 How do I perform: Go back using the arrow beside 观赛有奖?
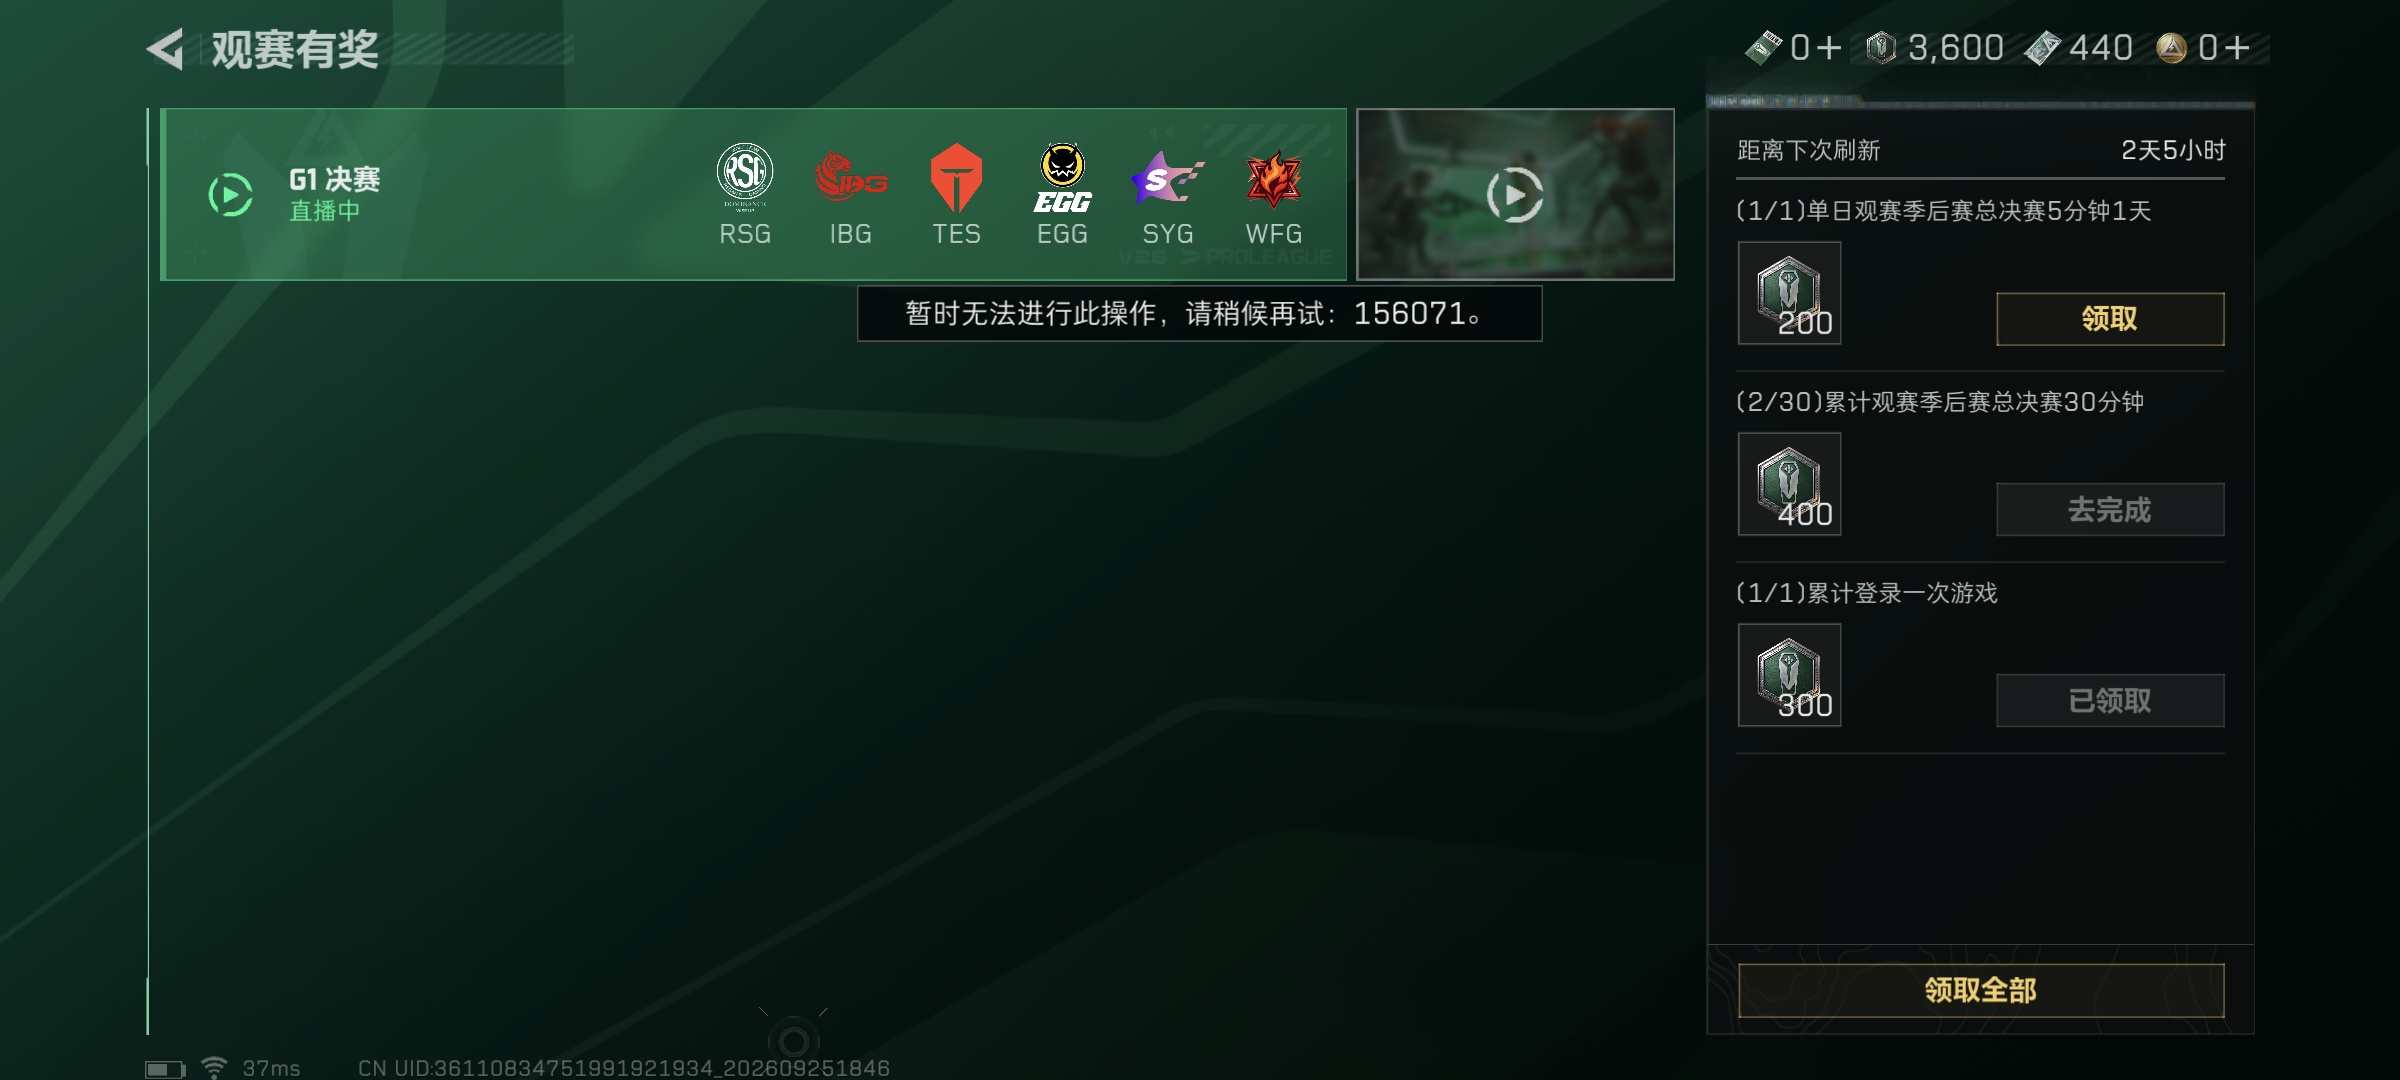pyautogui.click(x=165, y=49)
